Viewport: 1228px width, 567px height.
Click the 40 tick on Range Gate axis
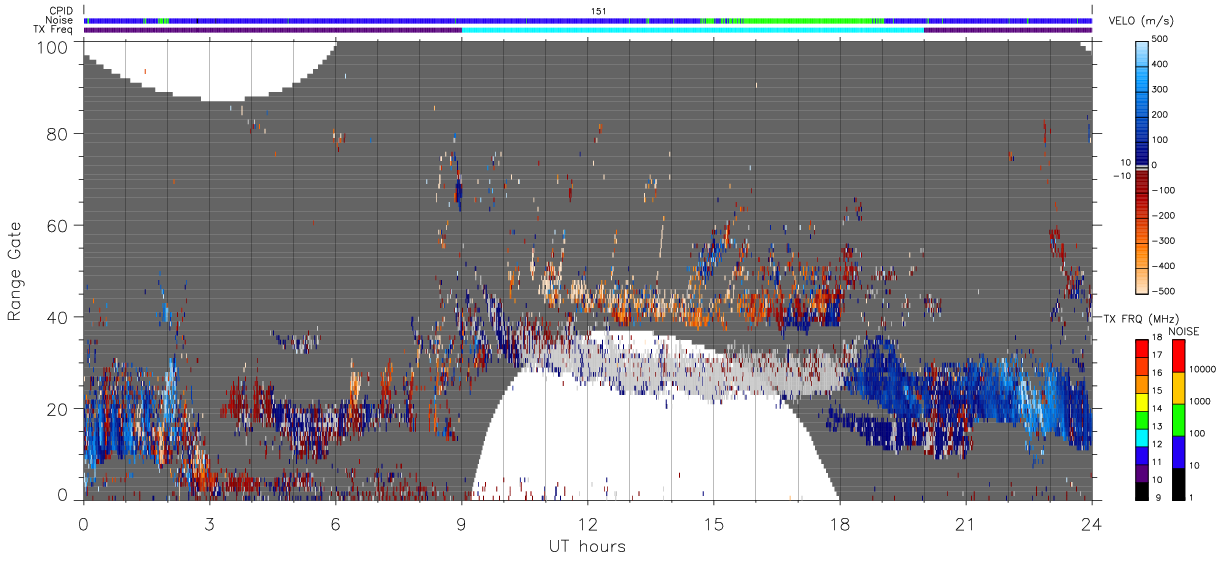click(x=58, y=317)
